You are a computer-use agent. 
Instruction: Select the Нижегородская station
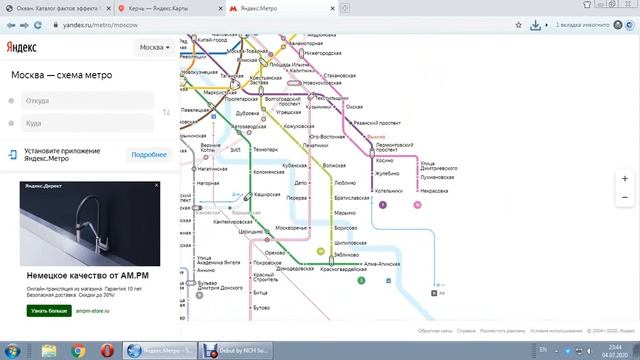(323, 53)
